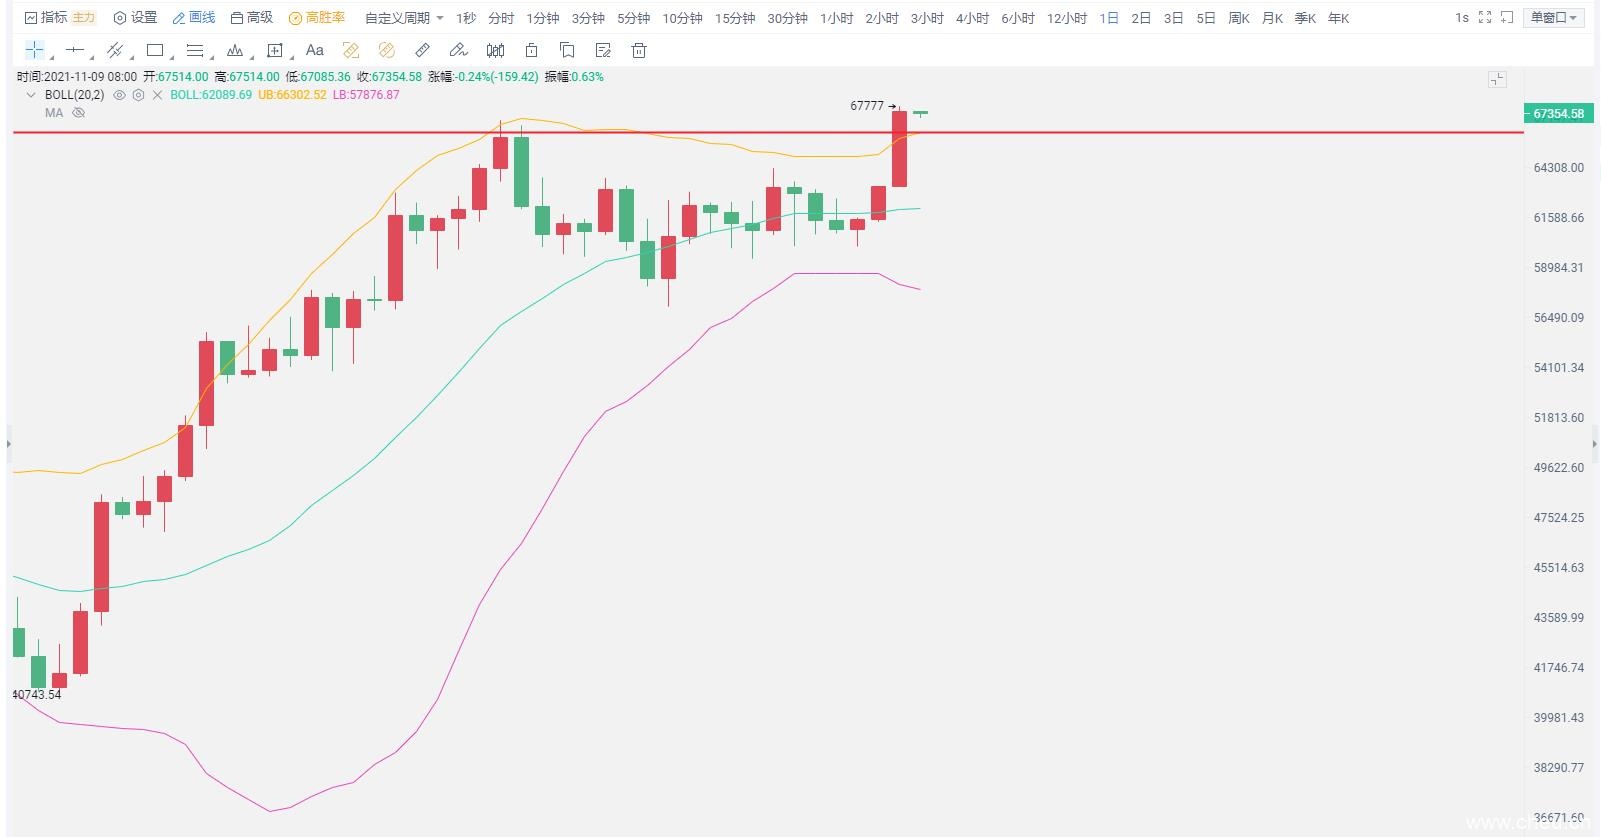
Task: Click the 64308.00 price axis label
Action: [1559, 167]
